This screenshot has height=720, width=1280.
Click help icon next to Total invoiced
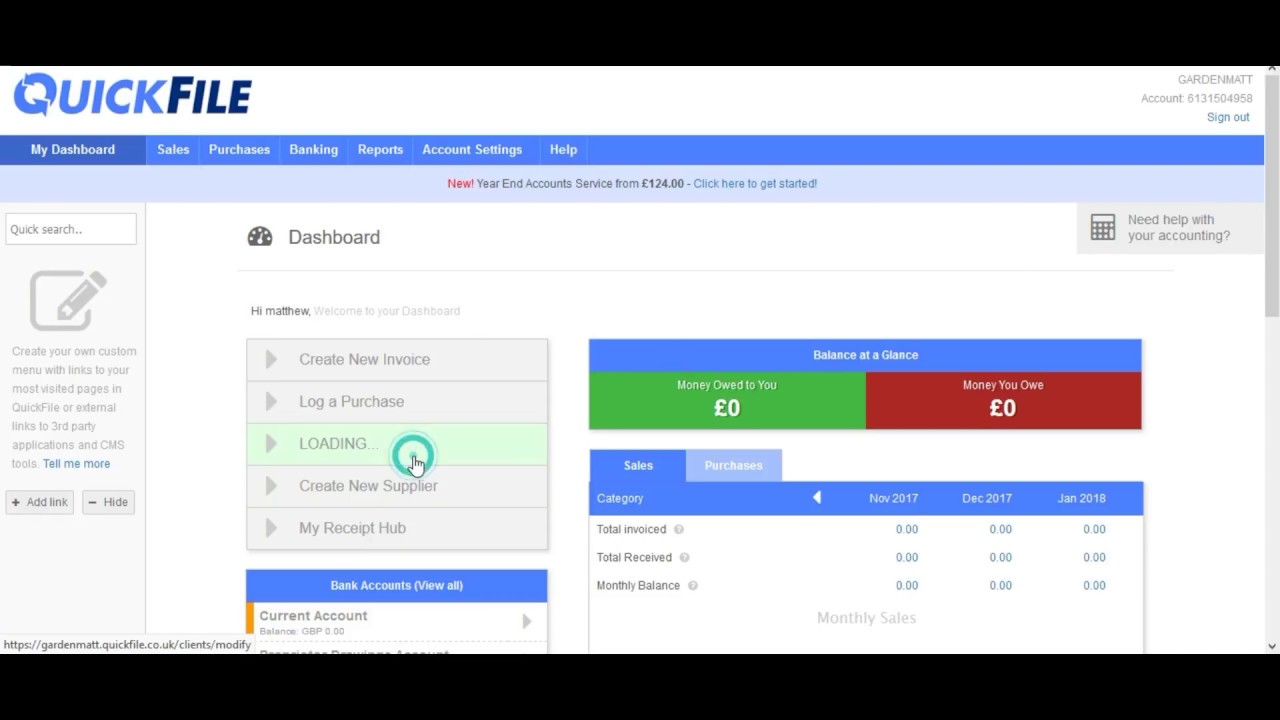[x=679, y=530]
